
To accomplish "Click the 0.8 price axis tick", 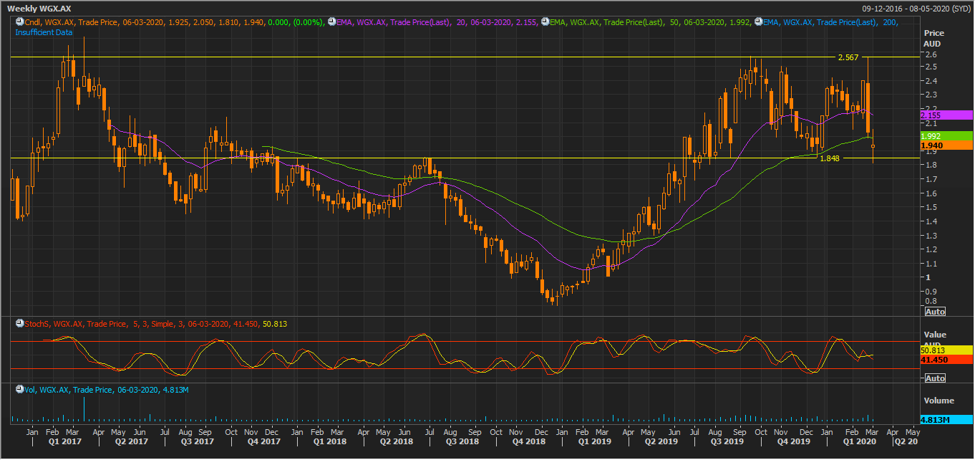I will pos(930,301).
